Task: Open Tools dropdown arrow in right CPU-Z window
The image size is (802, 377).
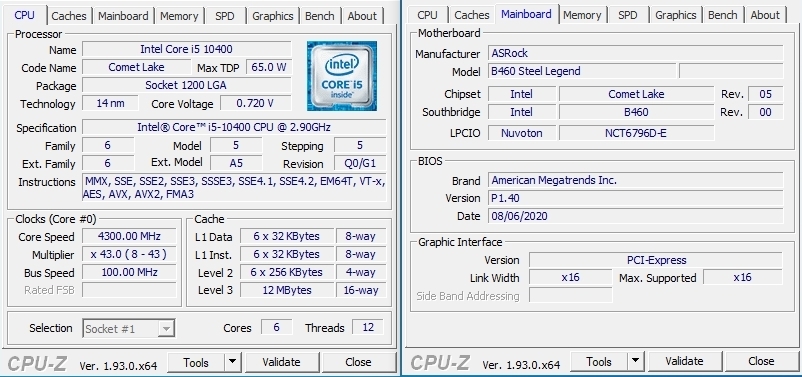Action: tap(635, 361)
